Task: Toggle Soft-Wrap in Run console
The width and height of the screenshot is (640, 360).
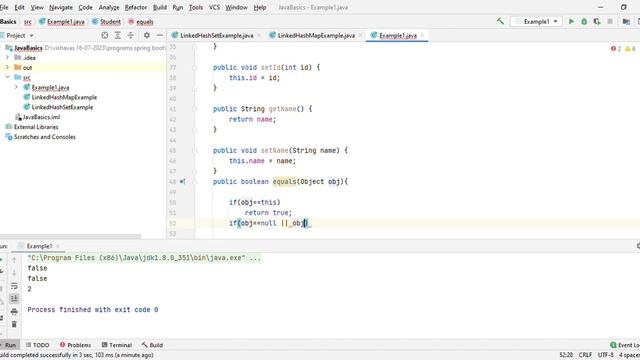Action: pos(14,286)
